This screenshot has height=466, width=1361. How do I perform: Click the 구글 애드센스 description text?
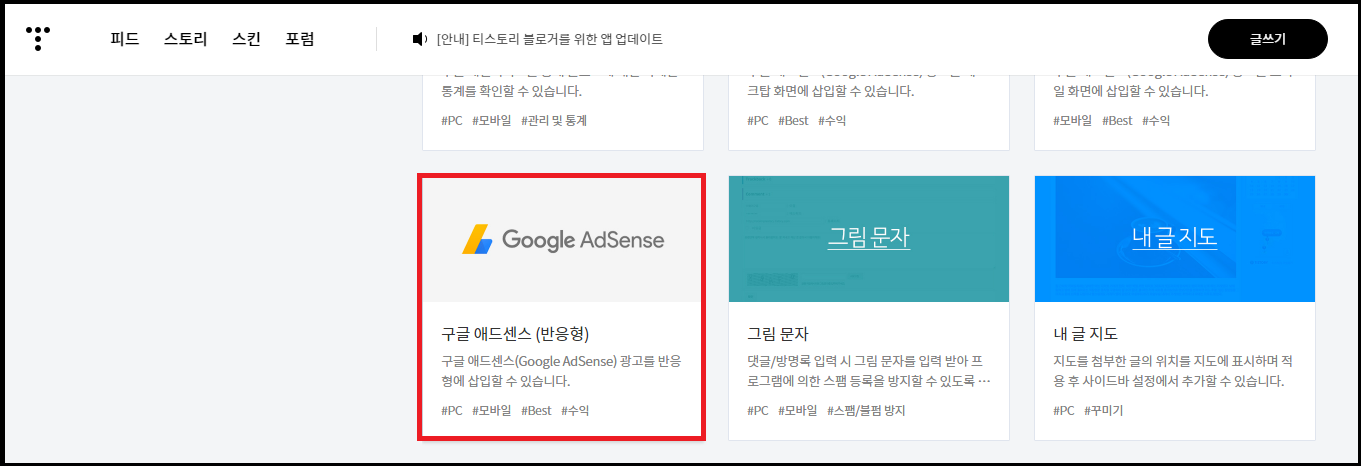point(561,370)
